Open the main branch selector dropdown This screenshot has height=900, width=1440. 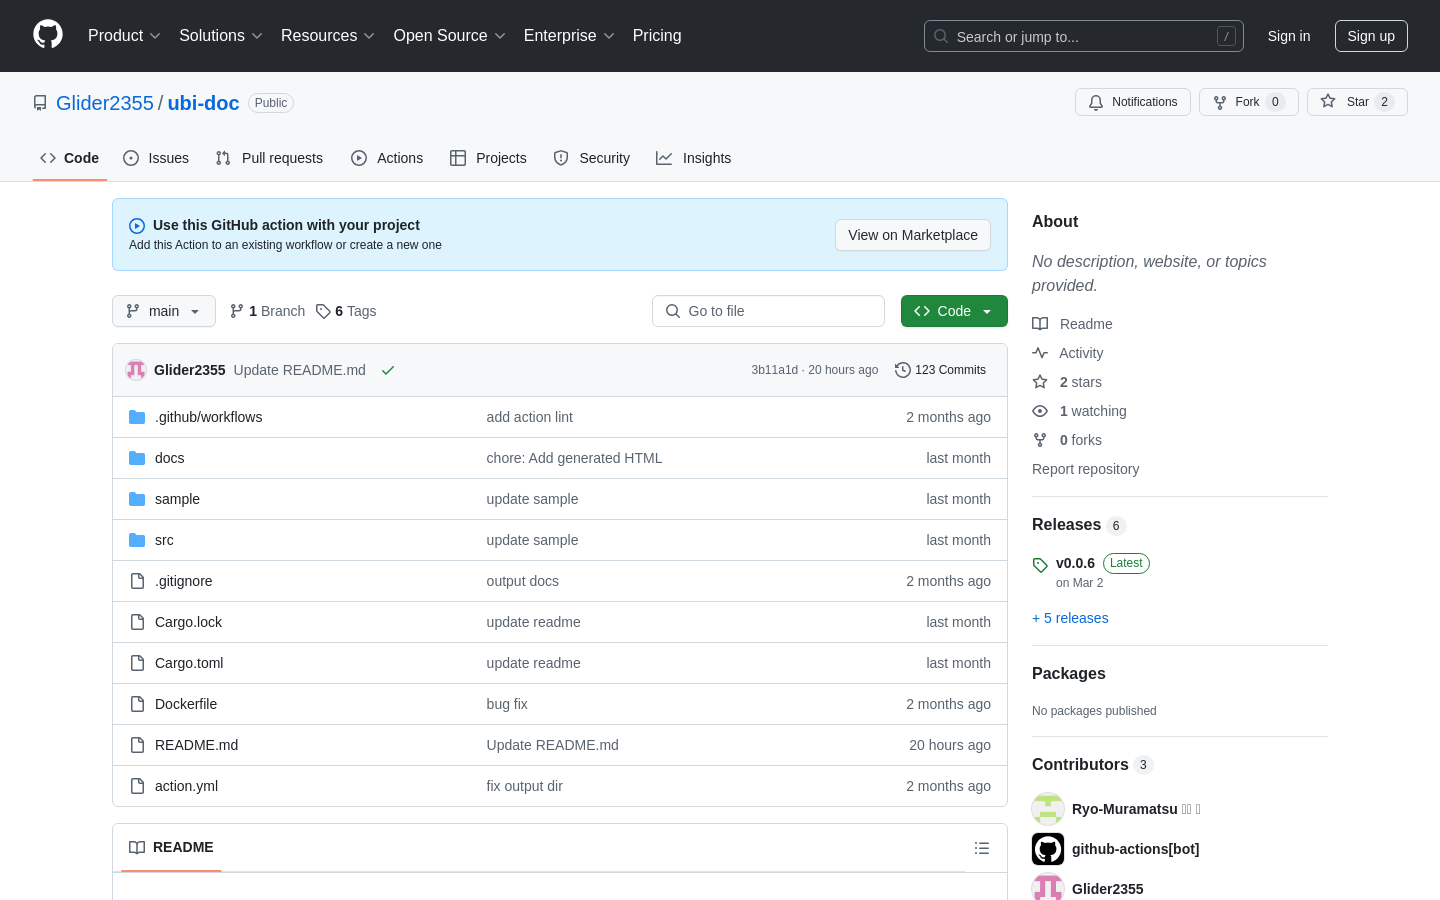click(164, 311)
